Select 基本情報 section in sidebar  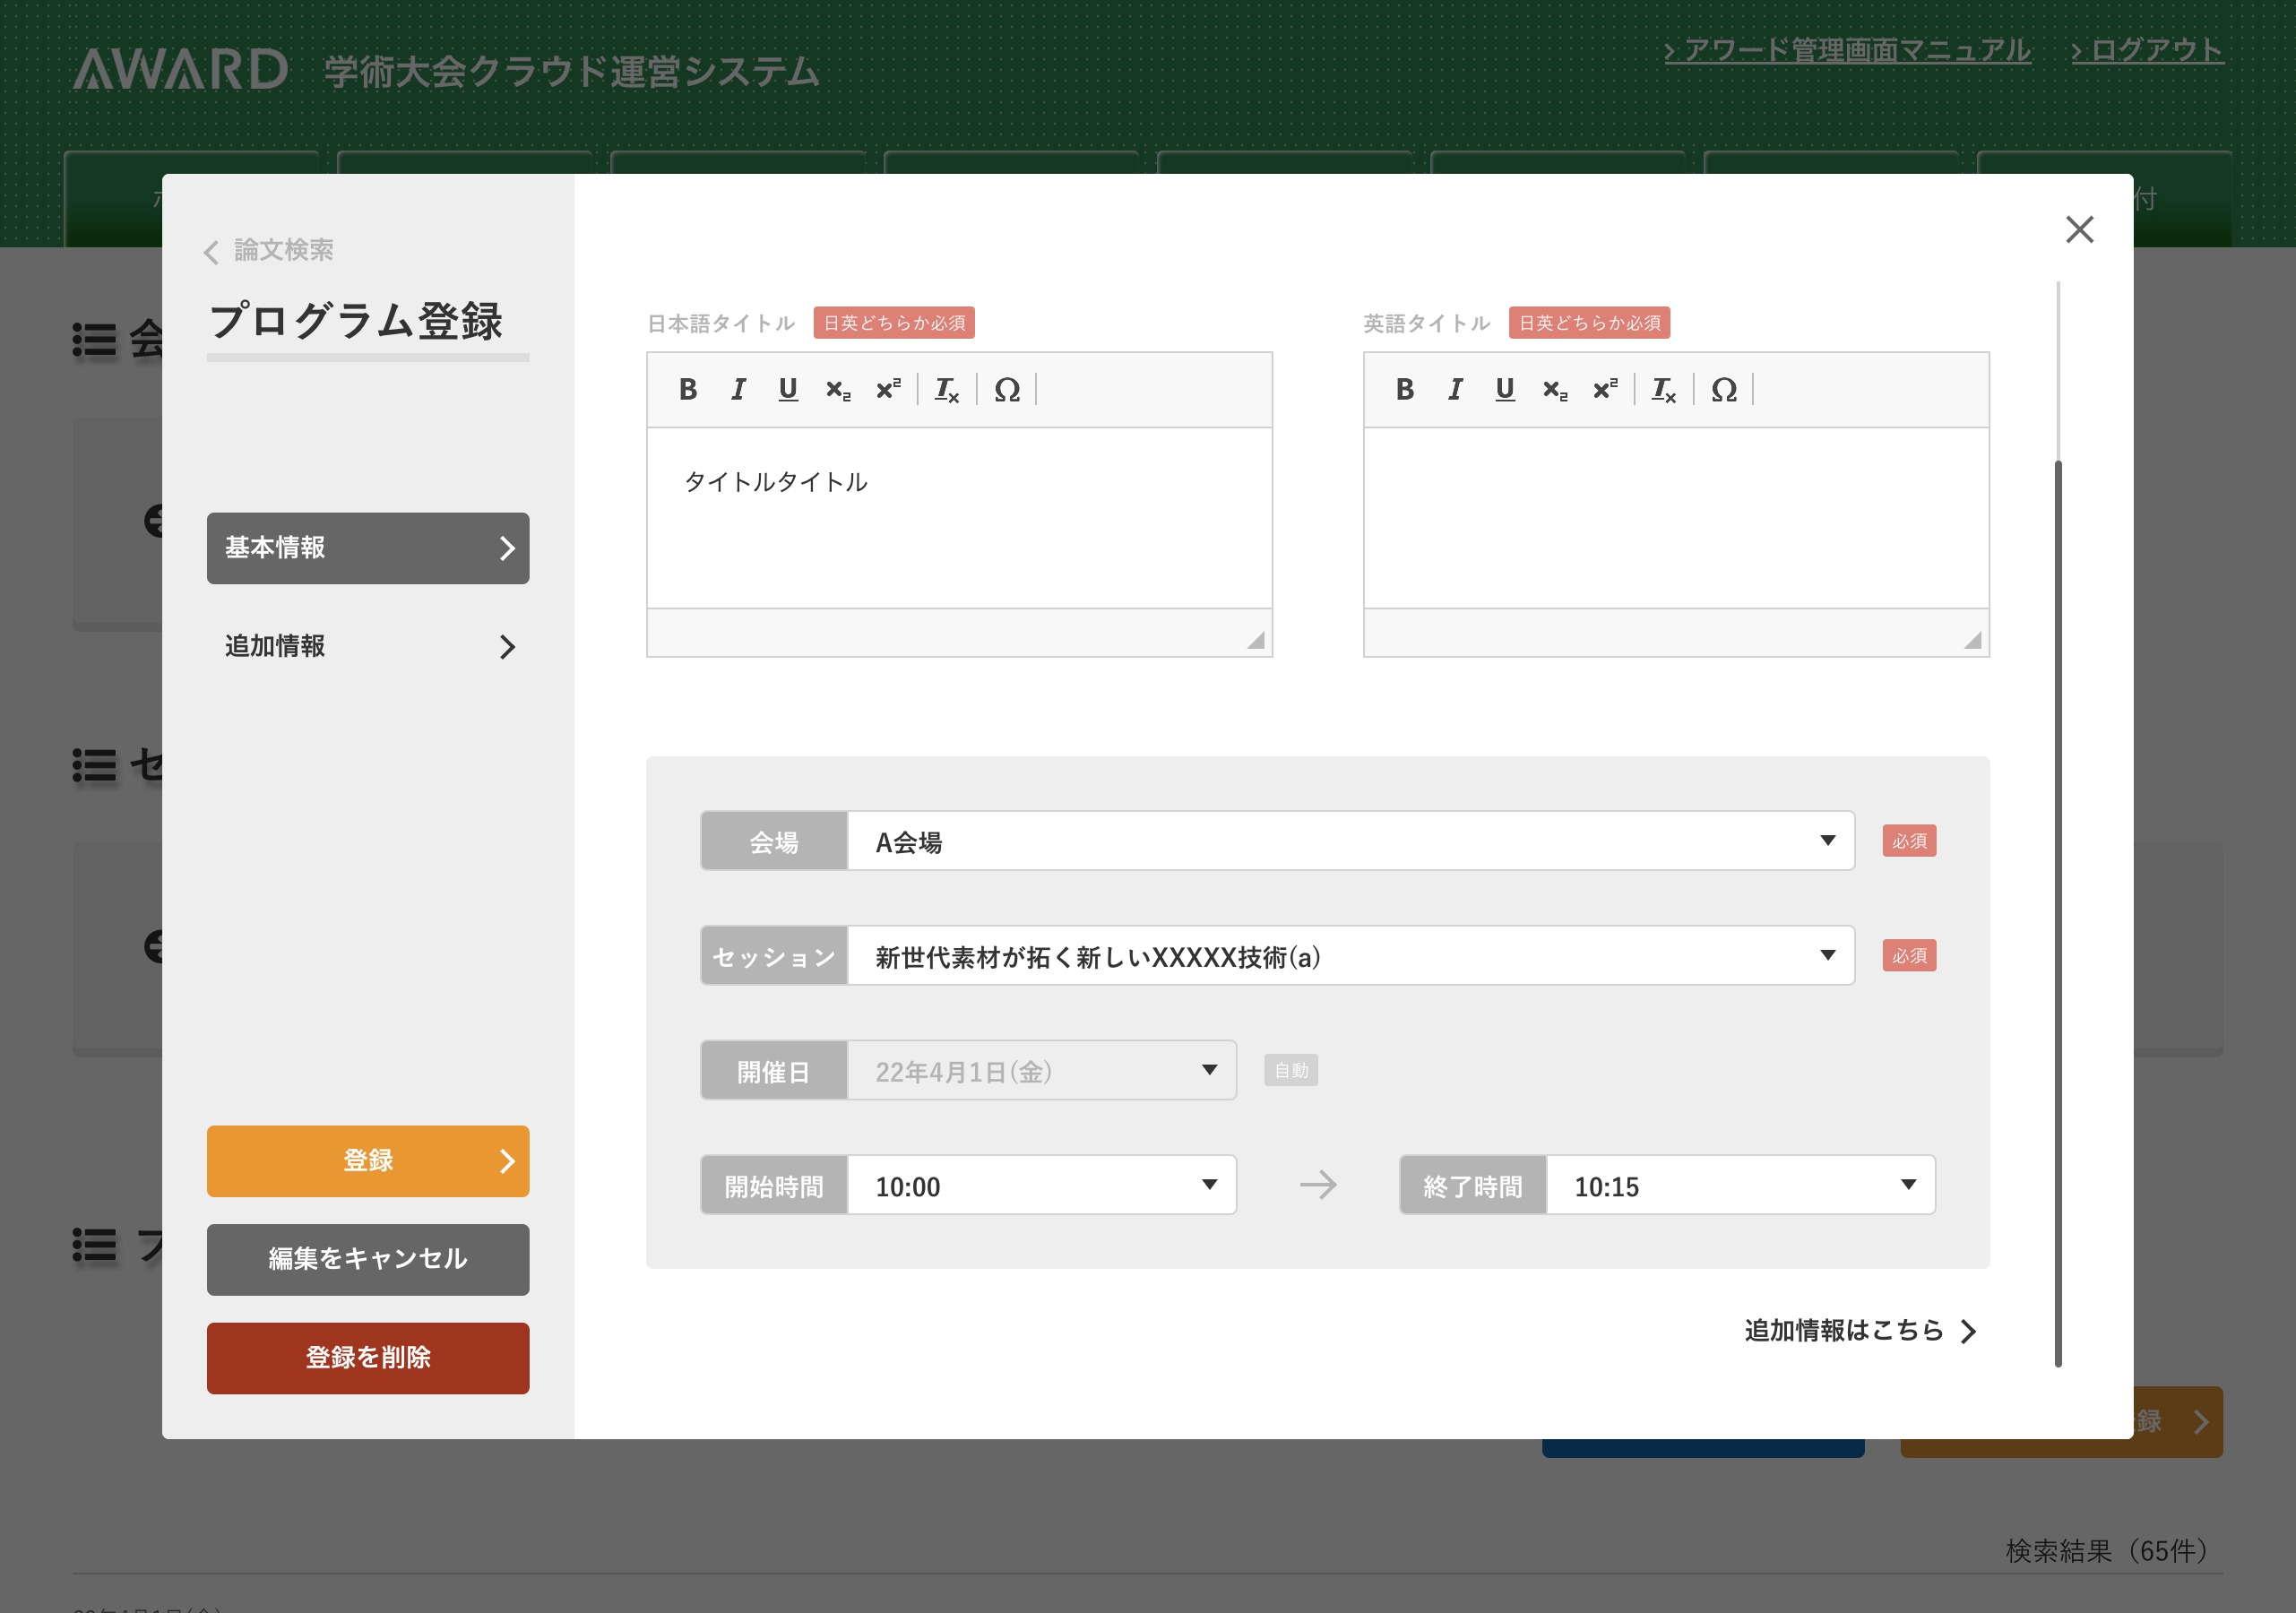368,548
